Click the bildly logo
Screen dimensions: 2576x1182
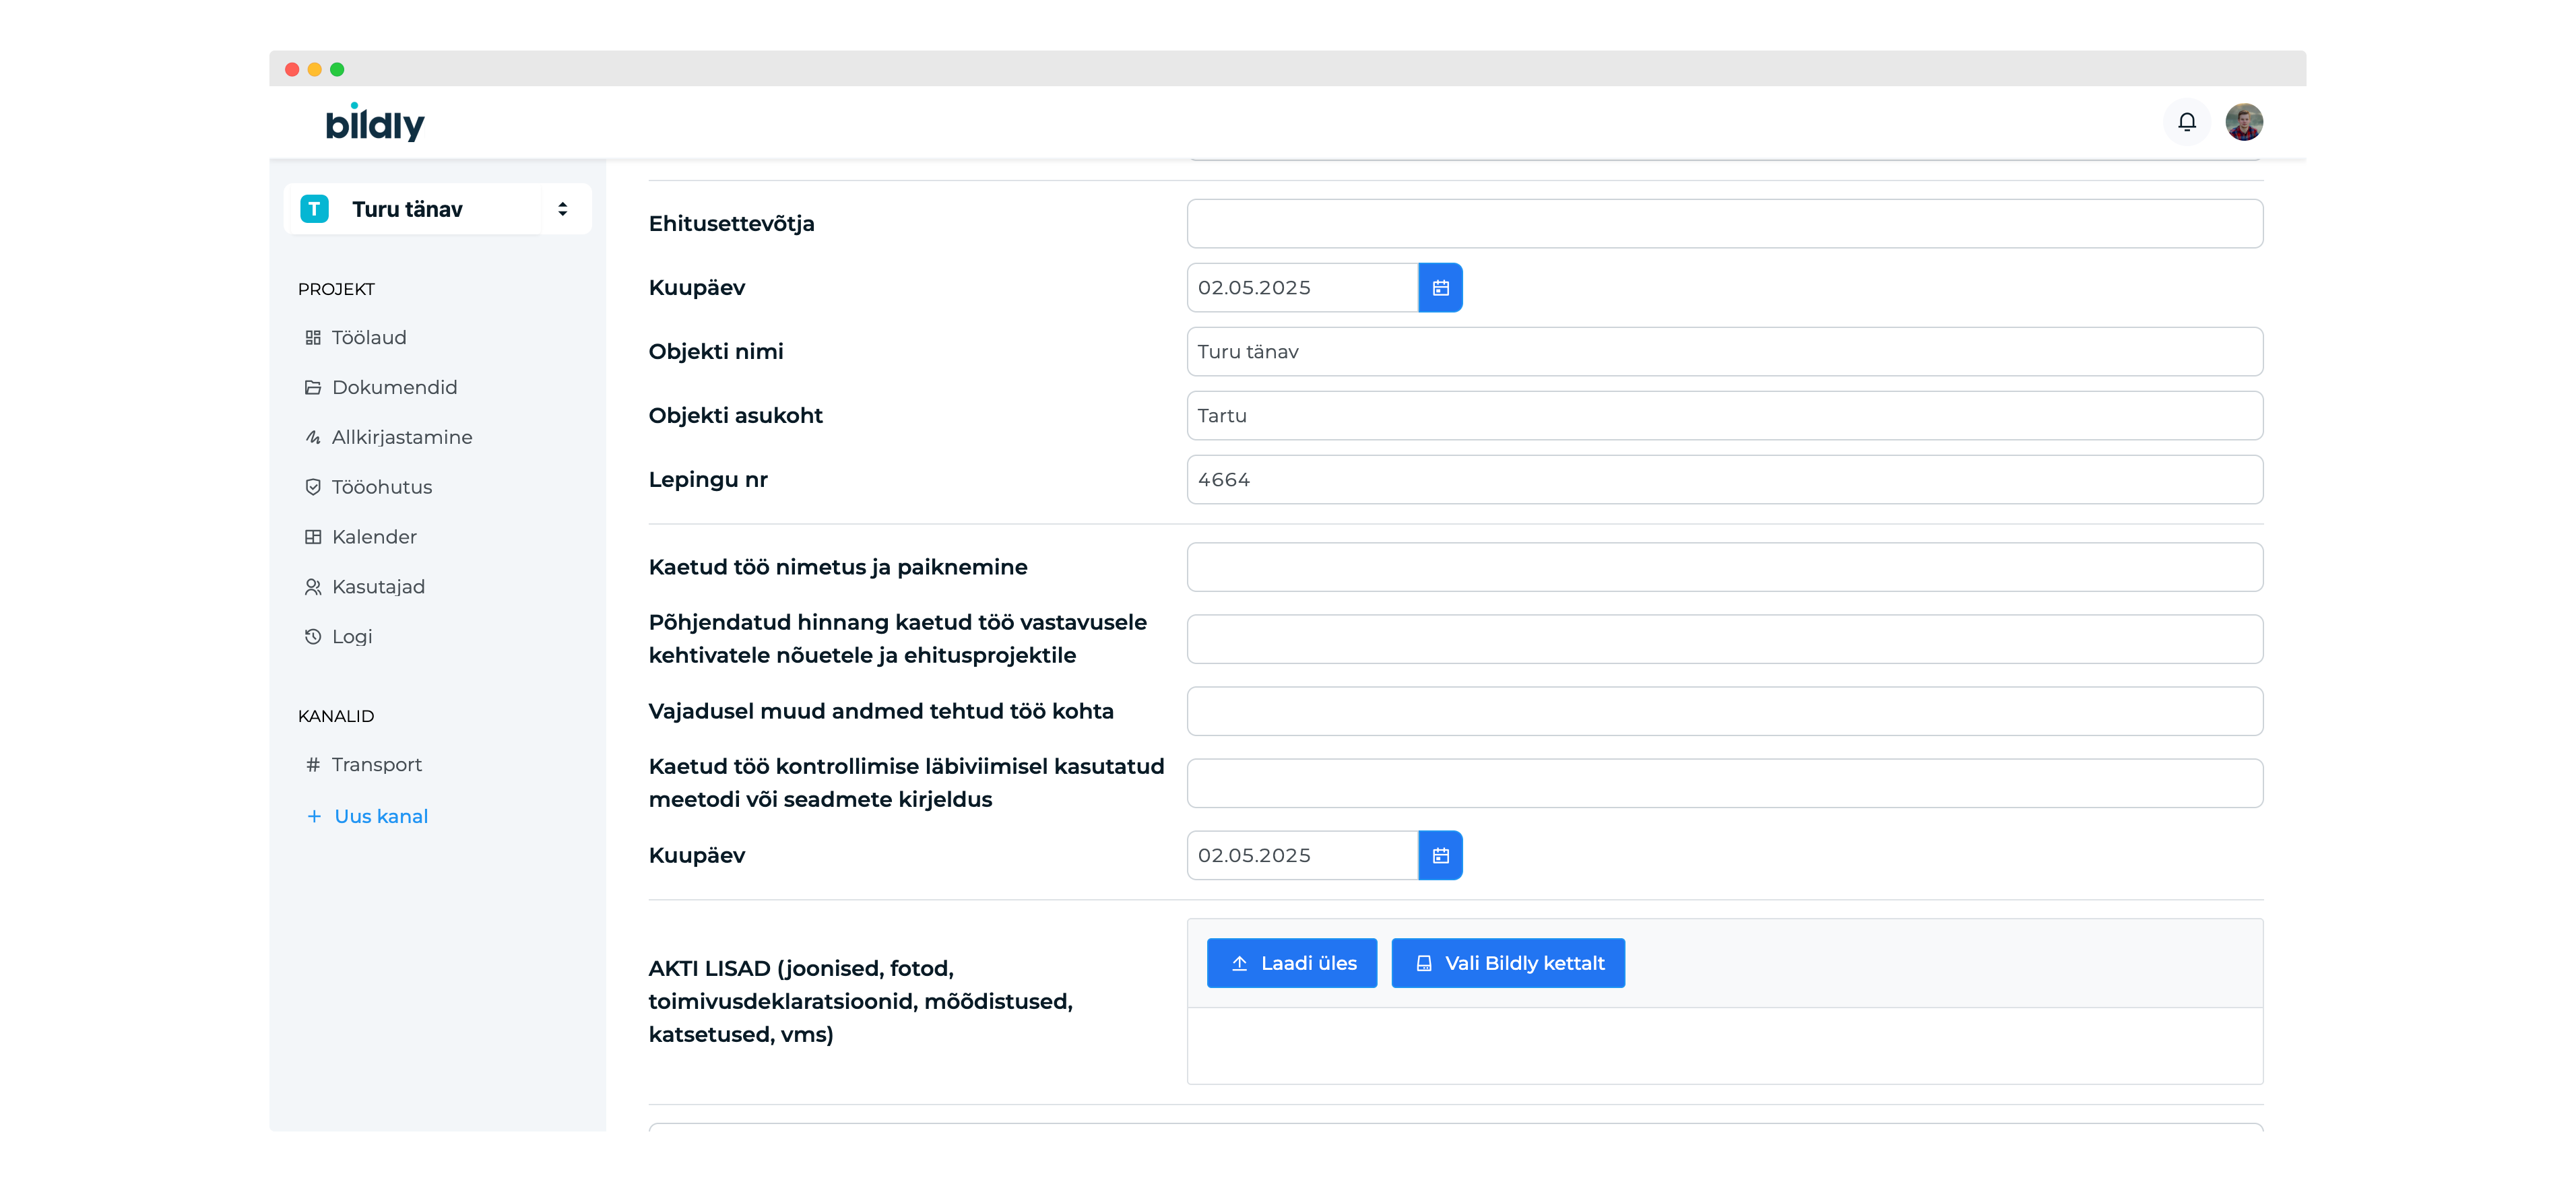(x=375, y=123)
